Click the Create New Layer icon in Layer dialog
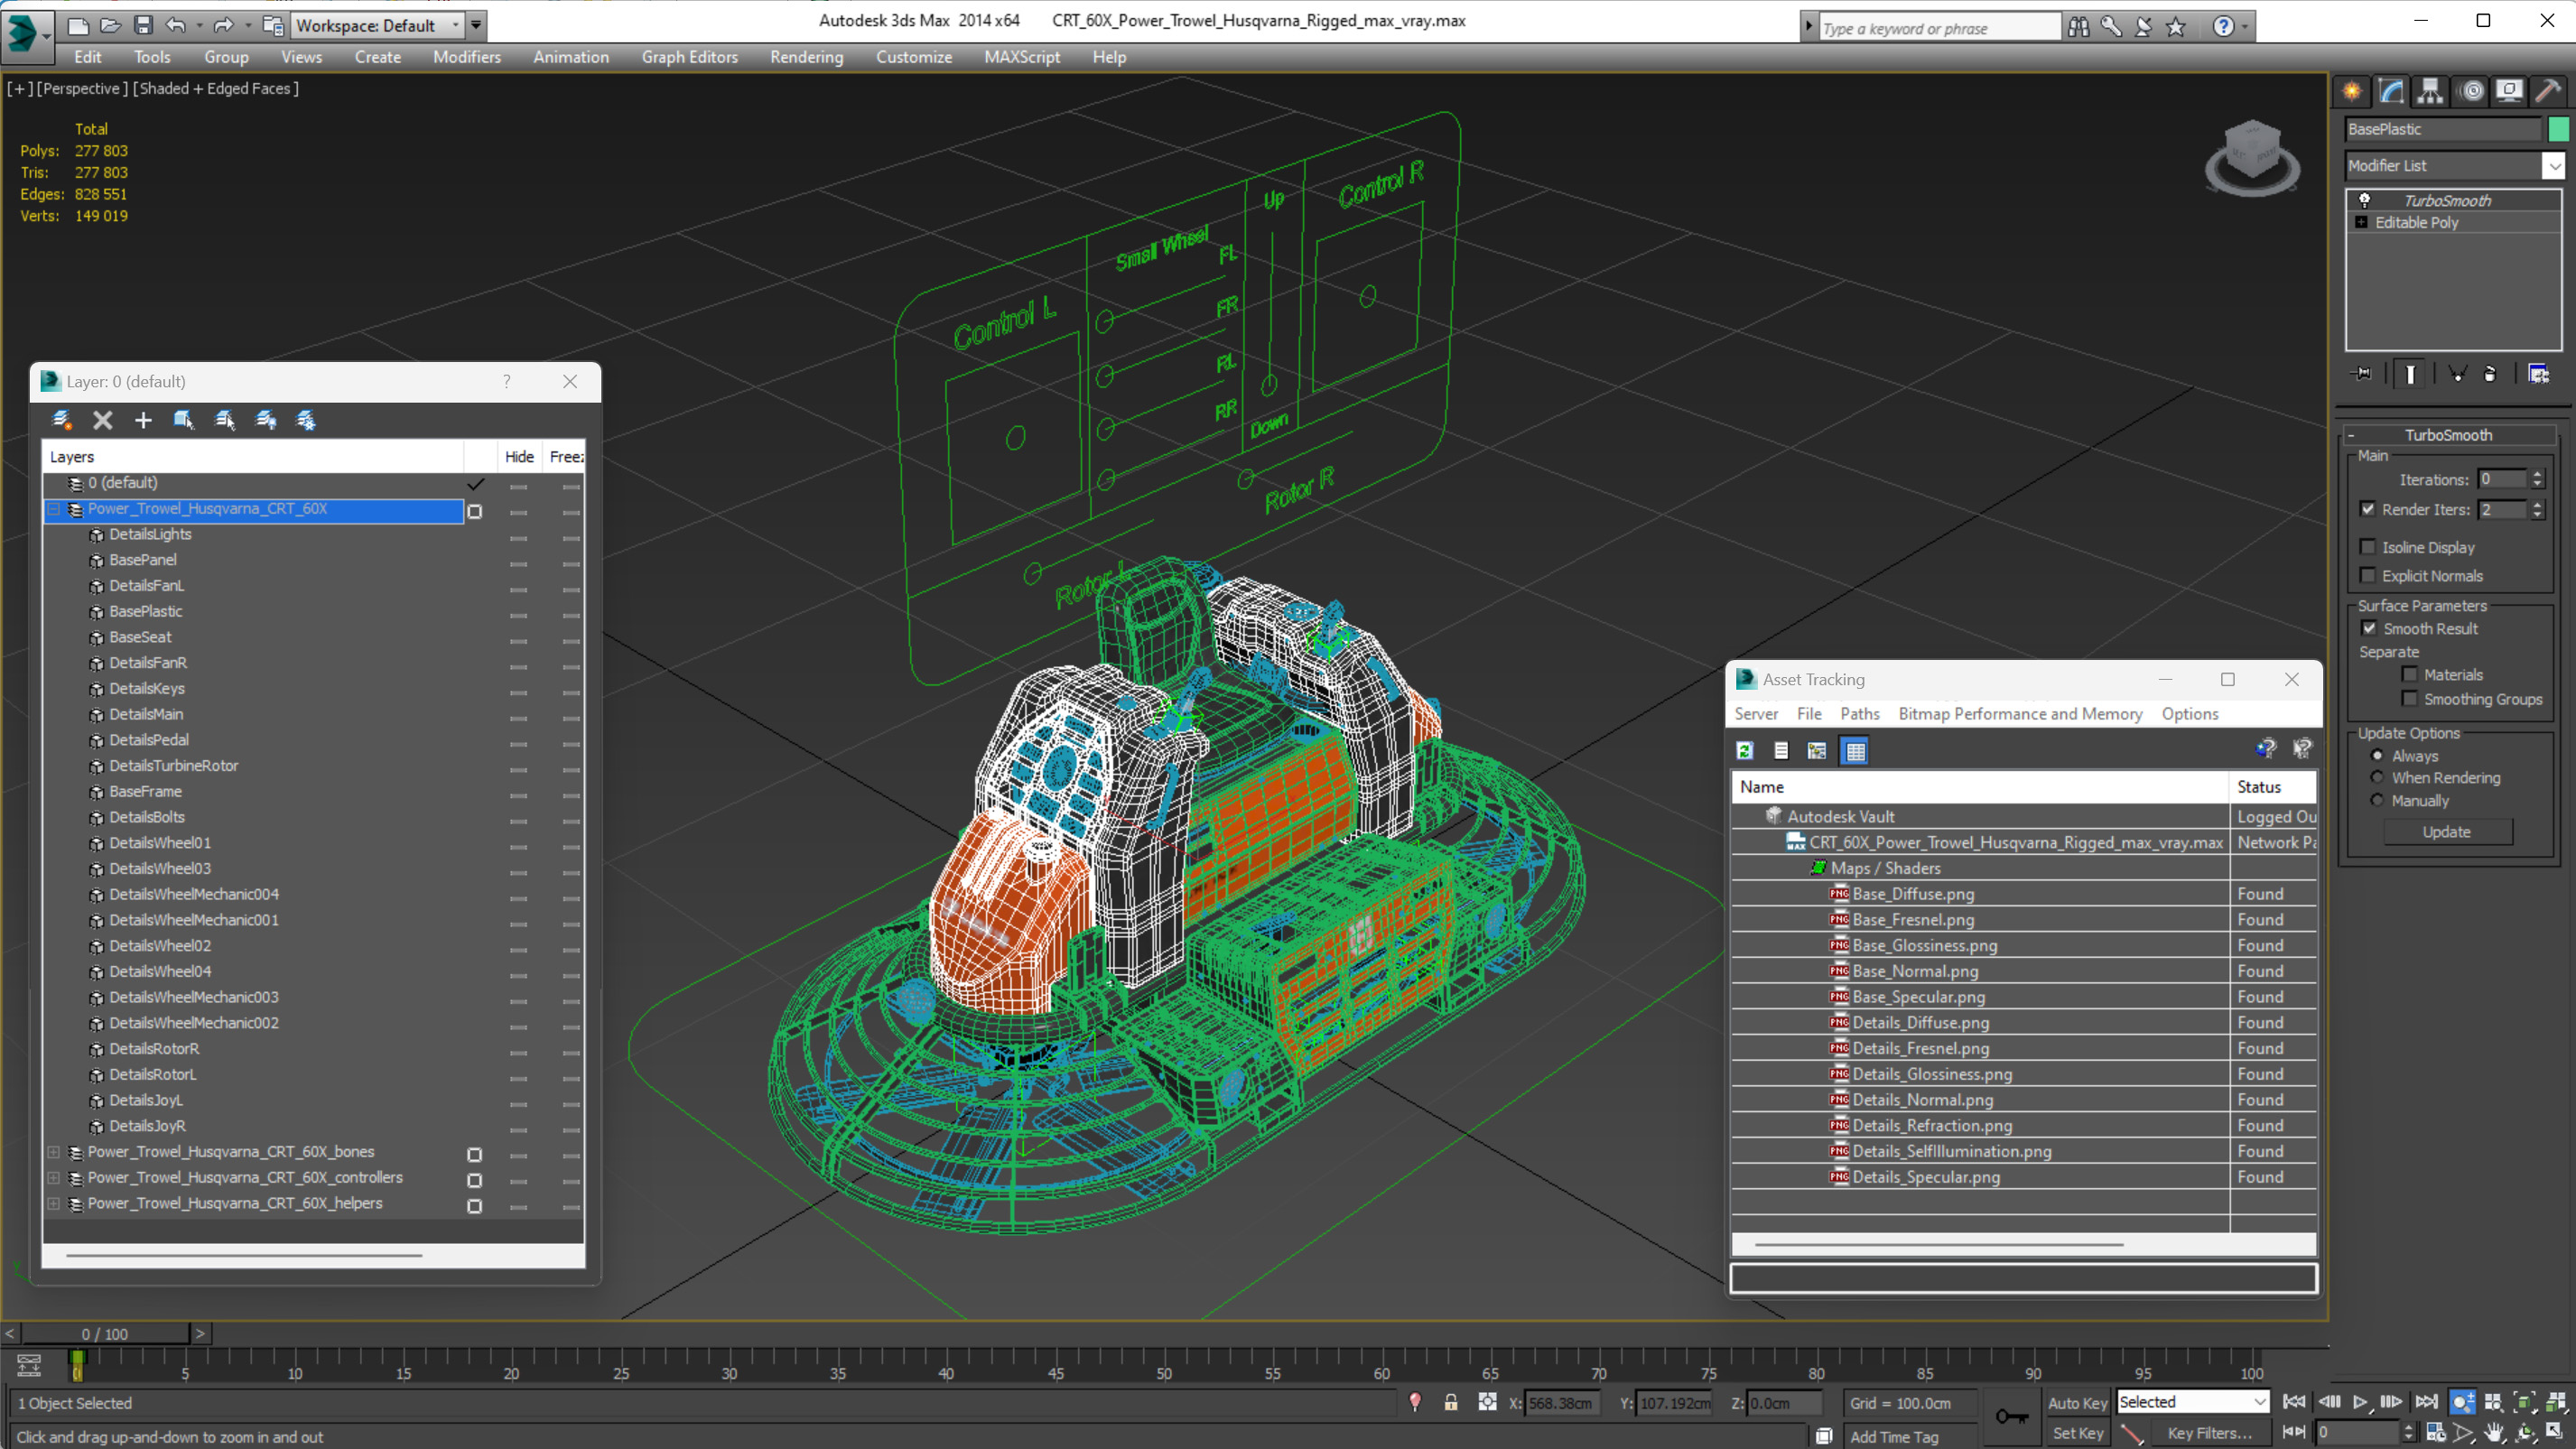 point(62,420)
